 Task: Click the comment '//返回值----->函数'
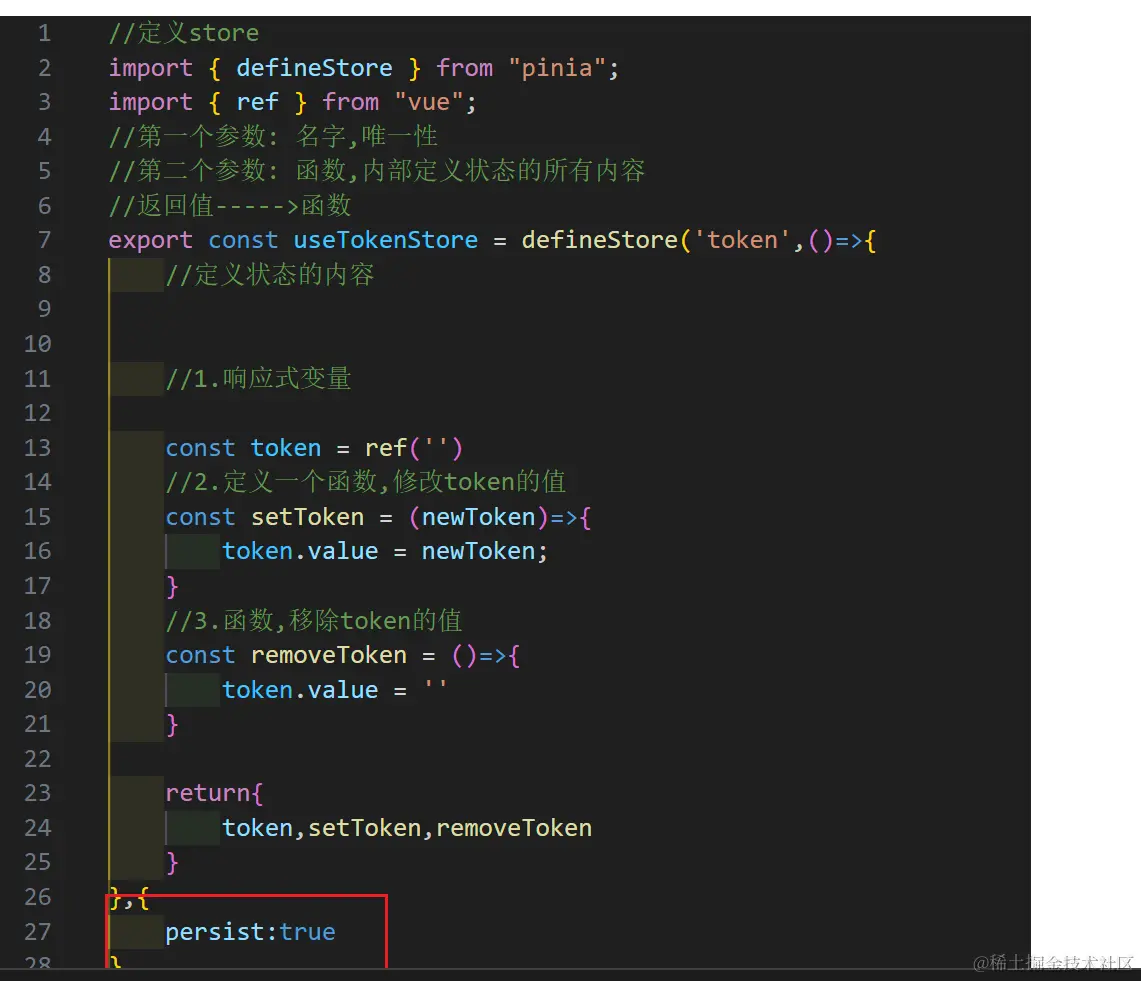[x=230, y=205]
